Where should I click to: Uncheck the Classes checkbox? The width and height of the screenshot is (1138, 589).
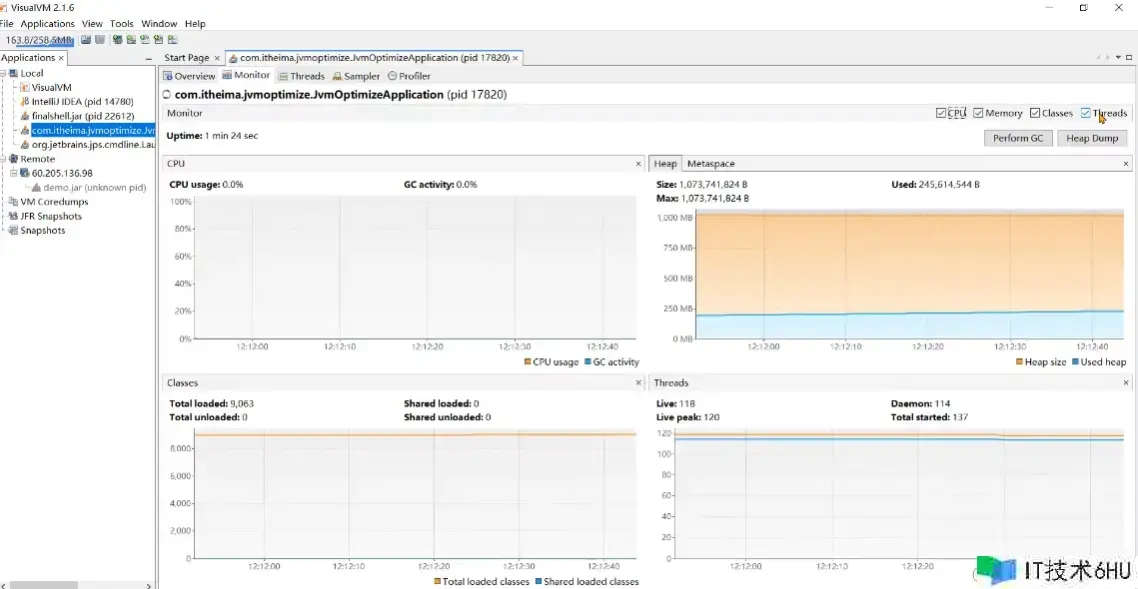tap(1035, 113)
